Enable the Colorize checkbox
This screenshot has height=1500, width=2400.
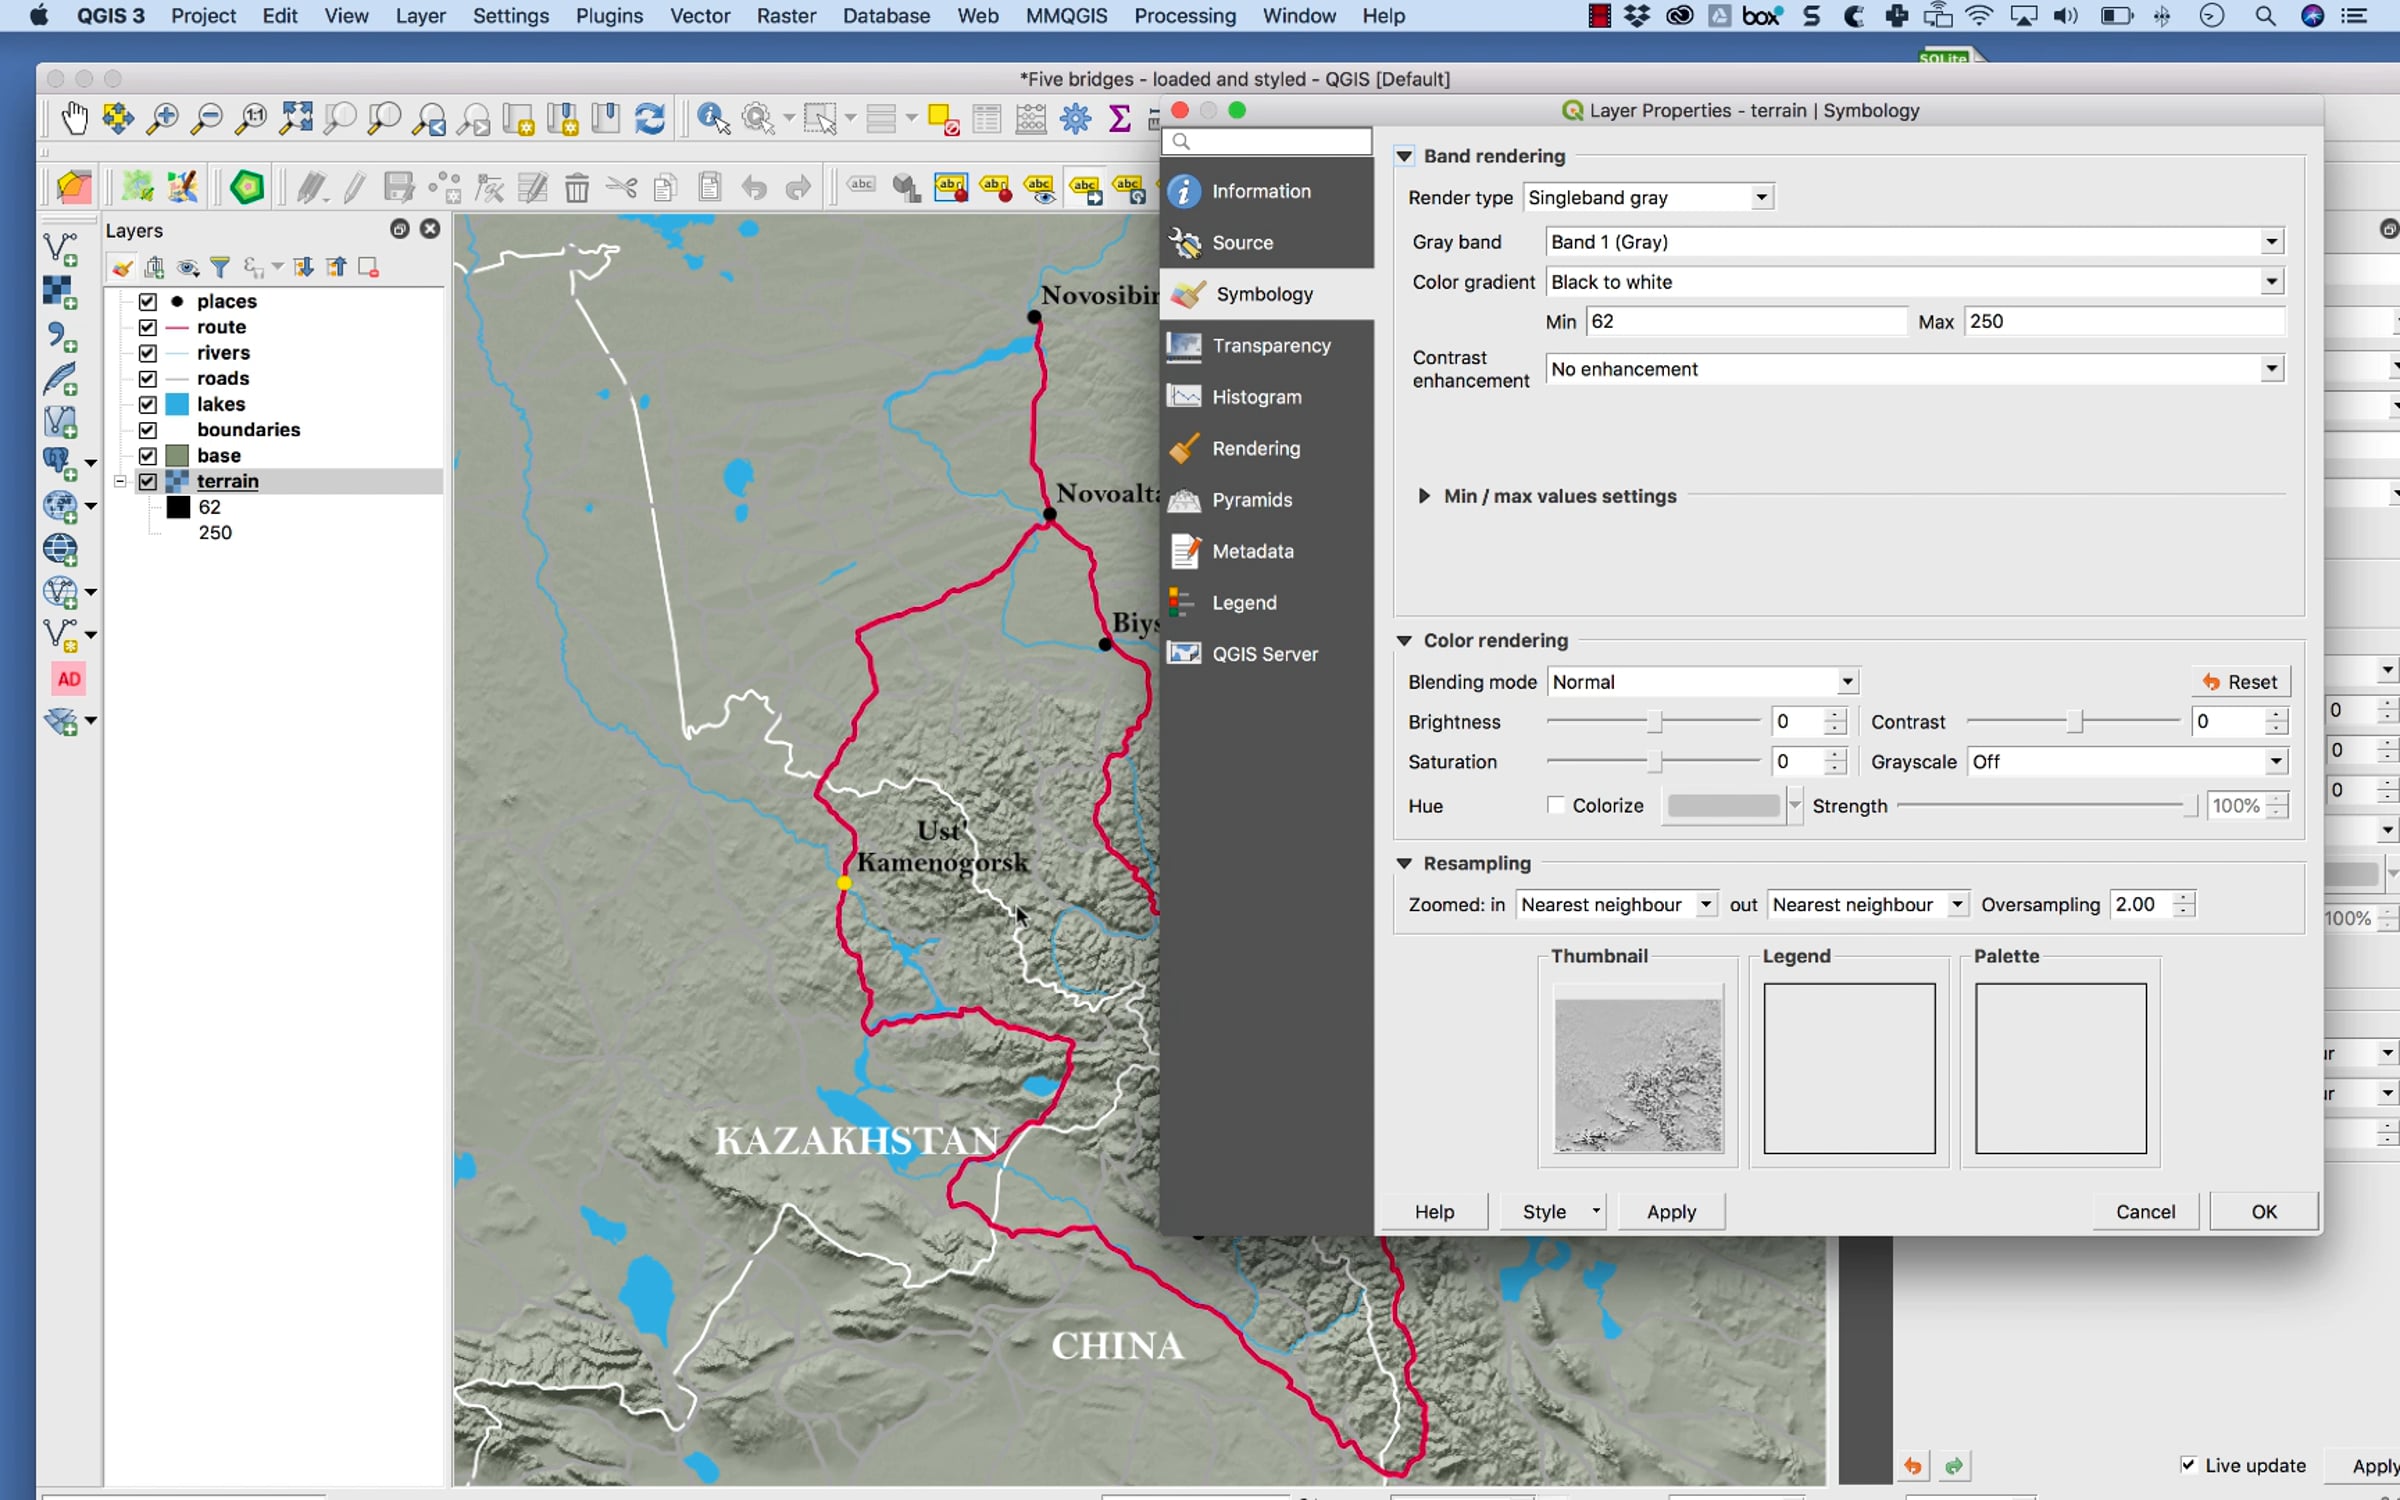click(1556, 805)
